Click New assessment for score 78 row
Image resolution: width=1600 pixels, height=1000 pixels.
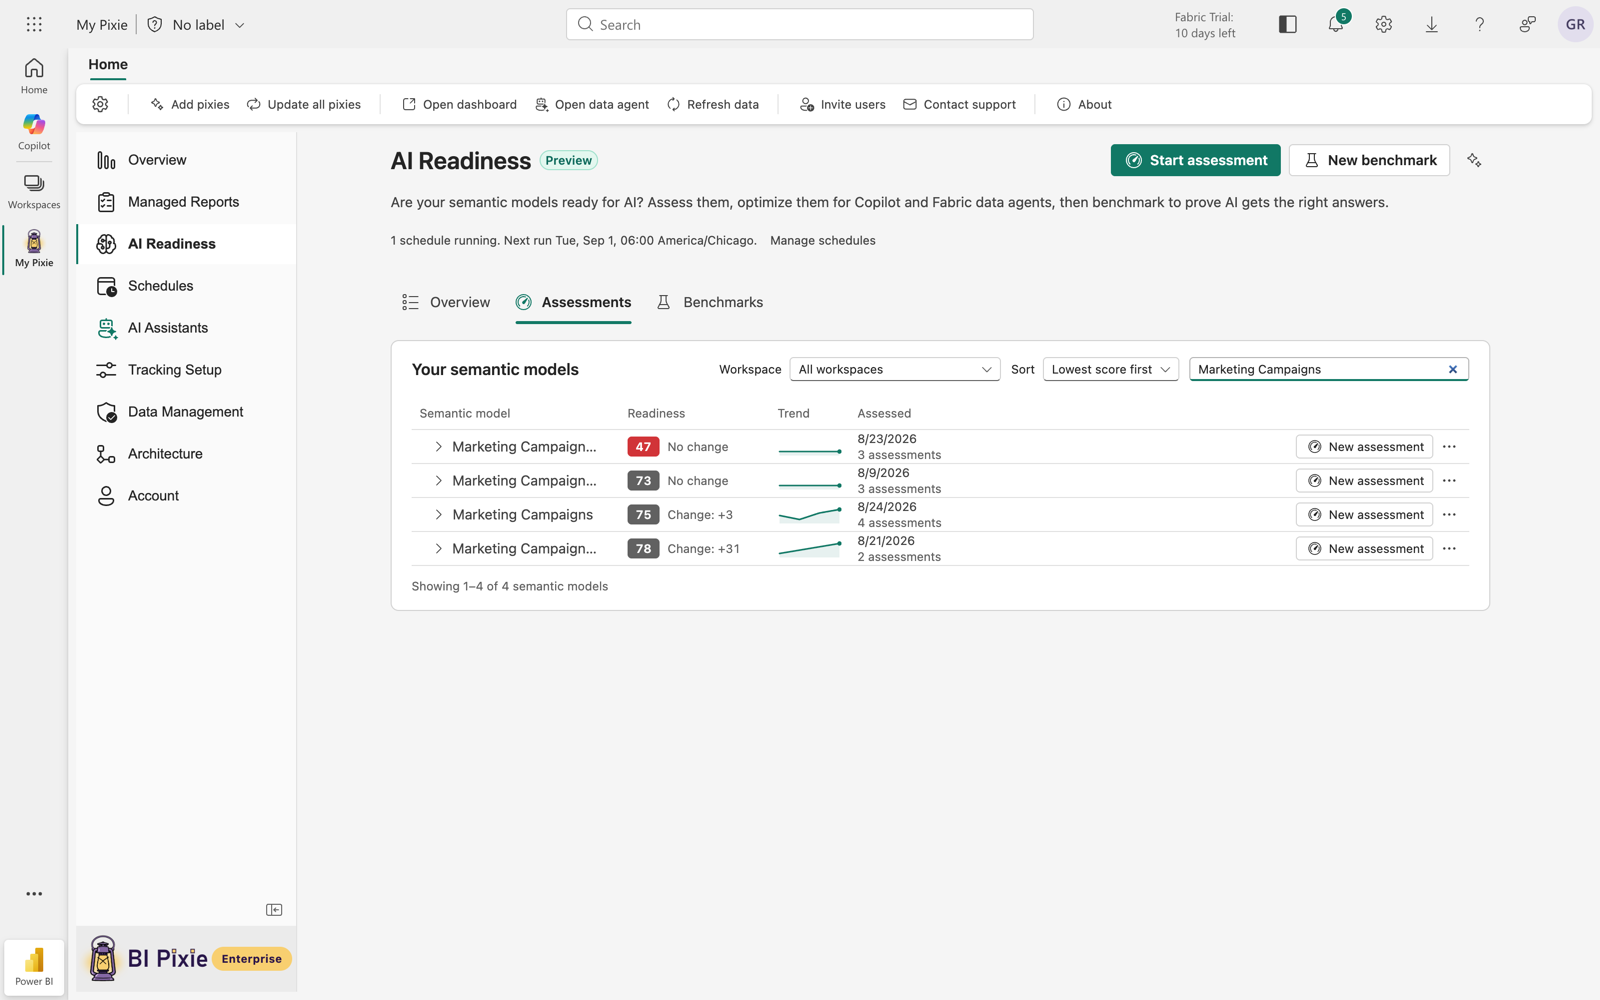tap(1364, 549)
